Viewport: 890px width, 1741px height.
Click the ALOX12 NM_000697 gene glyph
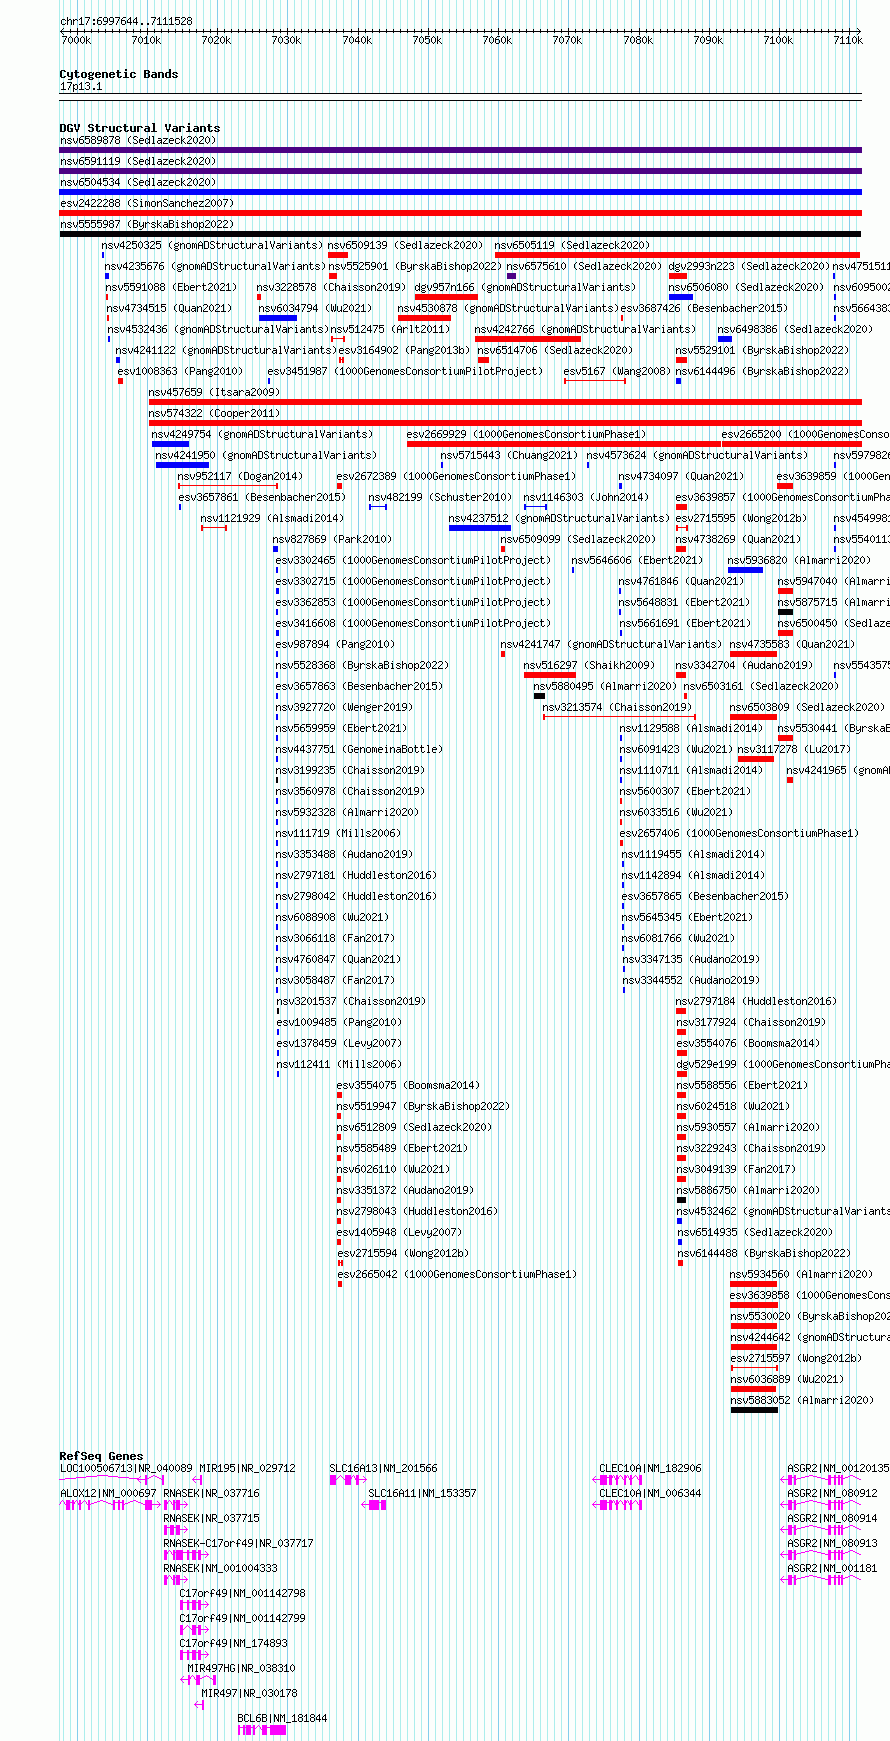110,1504
